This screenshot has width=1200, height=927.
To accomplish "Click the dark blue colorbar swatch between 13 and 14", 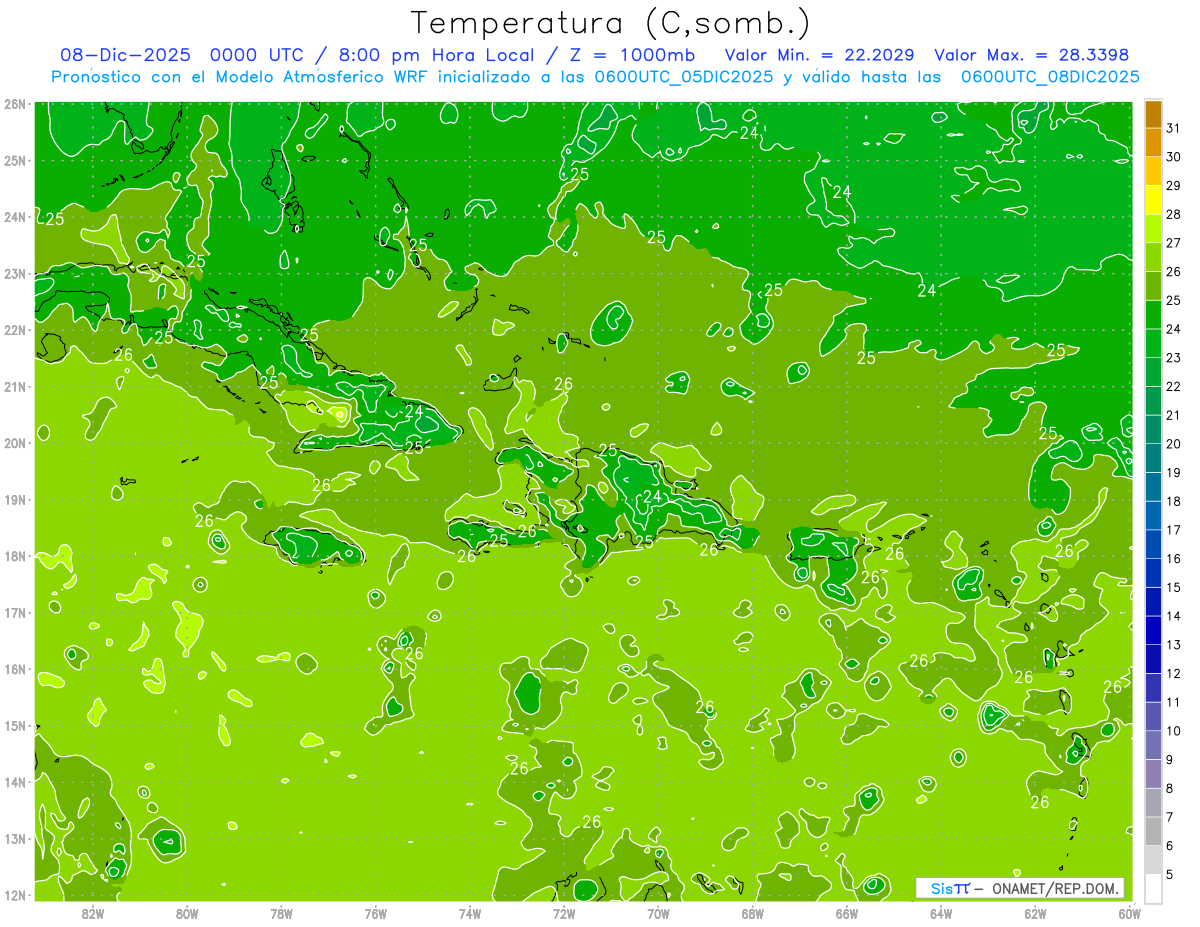I will pyautogui.click(x=1153, y=630).
